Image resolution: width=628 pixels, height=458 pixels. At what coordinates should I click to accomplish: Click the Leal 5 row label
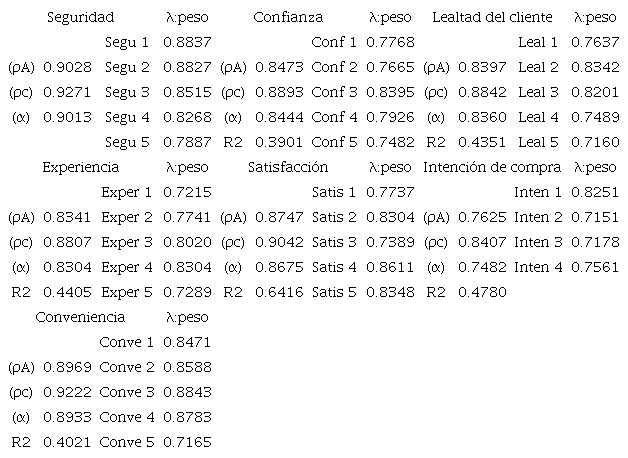(x=538, y=142)
